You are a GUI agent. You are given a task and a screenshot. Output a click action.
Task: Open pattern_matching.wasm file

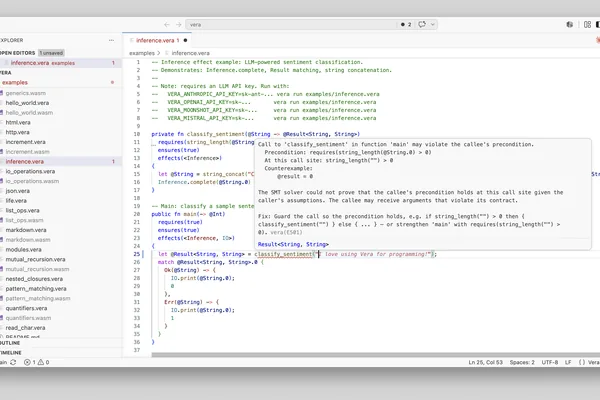tap(38, 299)
